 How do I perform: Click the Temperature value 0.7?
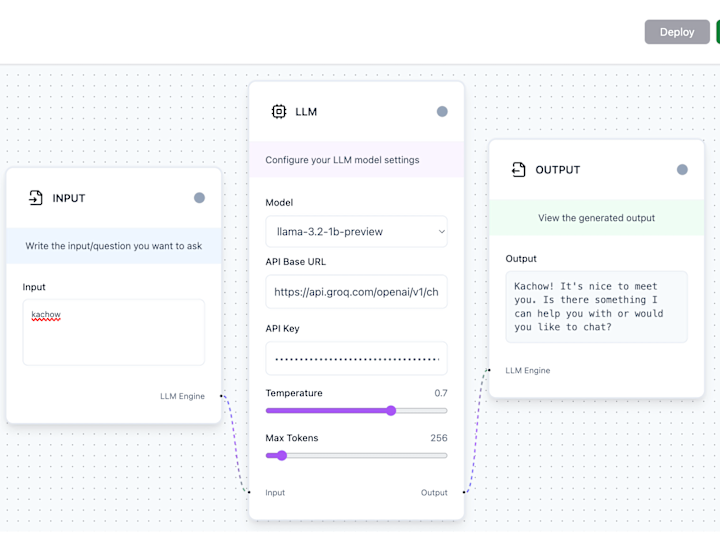(x=441, y=393)
